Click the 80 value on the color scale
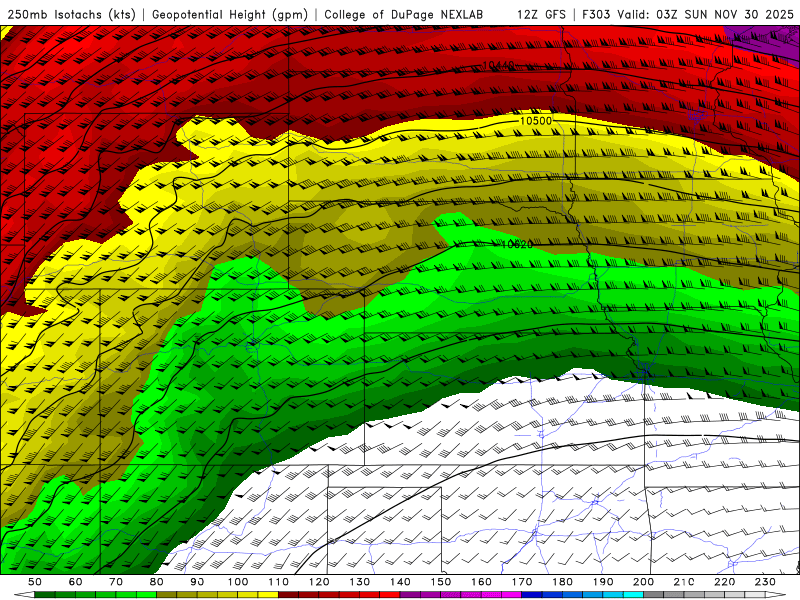Viewport: 800px width, 600px height. coord(157,582)
